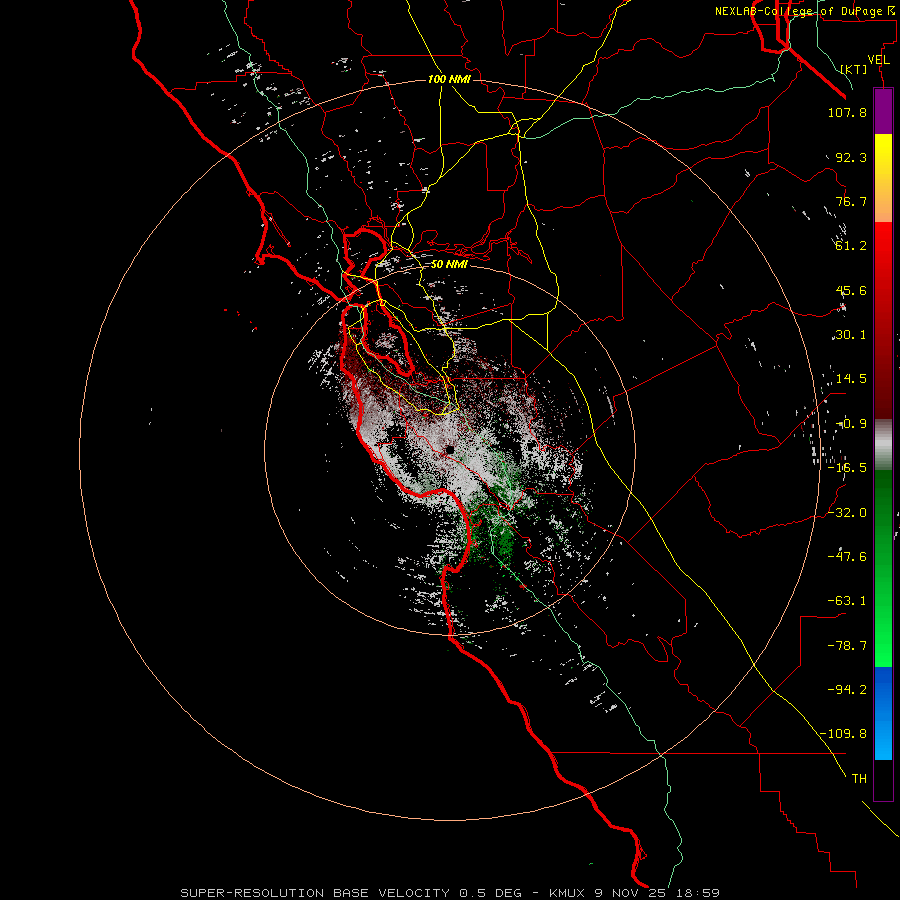This screenshot has height=900, width=900.
Task: Click the 14.5 velocity scale value
Action: point(851,379)
